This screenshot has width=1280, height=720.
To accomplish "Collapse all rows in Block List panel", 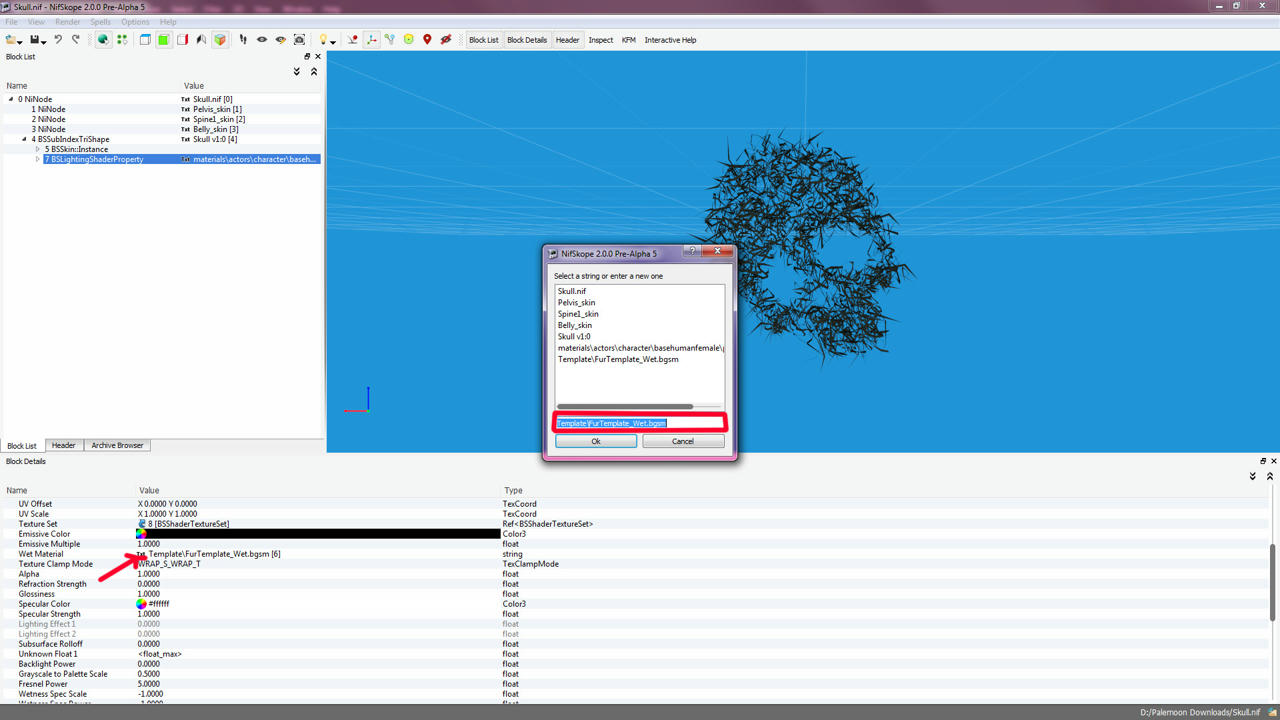I will coord(314,72).
